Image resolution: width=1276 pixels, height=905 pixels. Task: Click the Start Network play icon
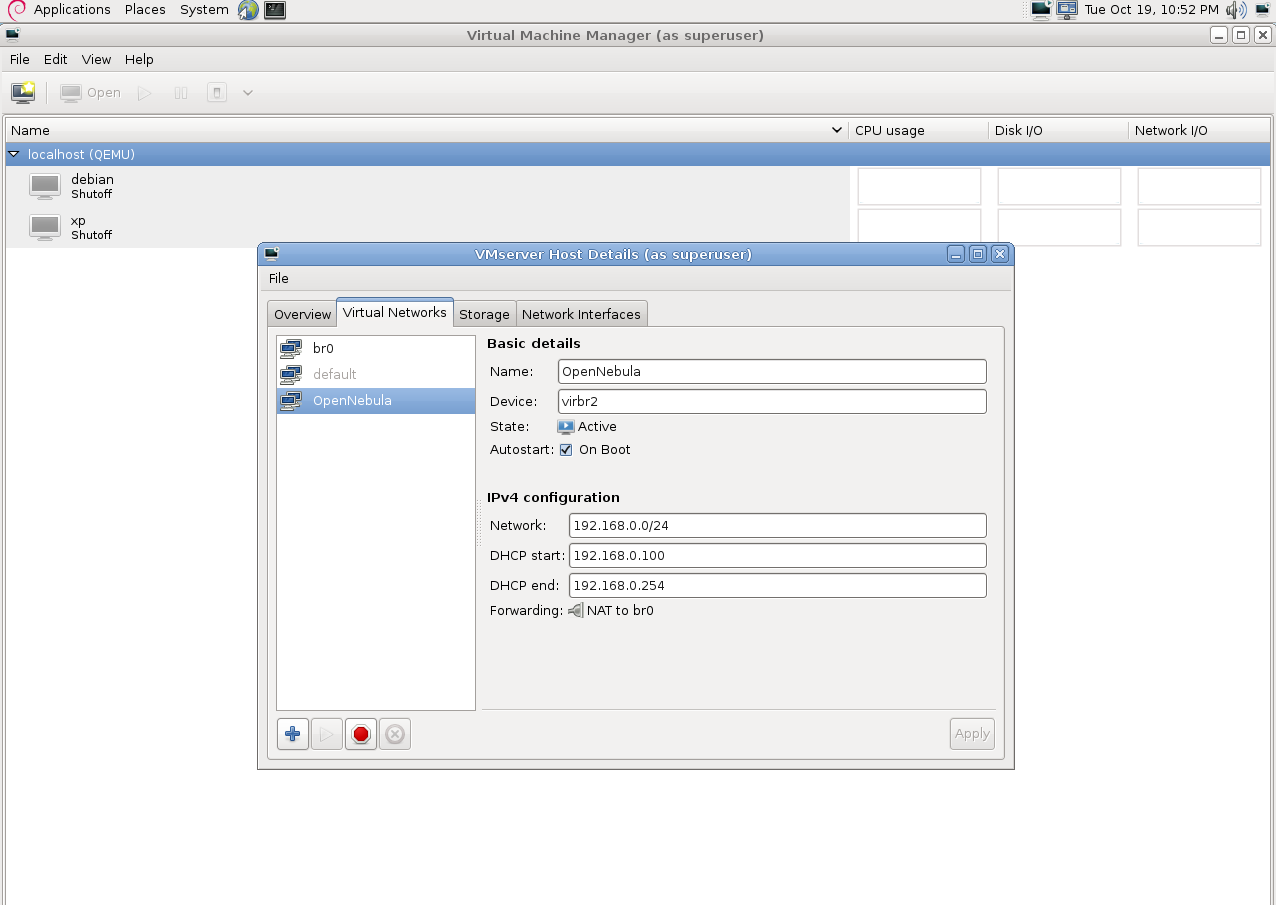[x=327, y=734]
